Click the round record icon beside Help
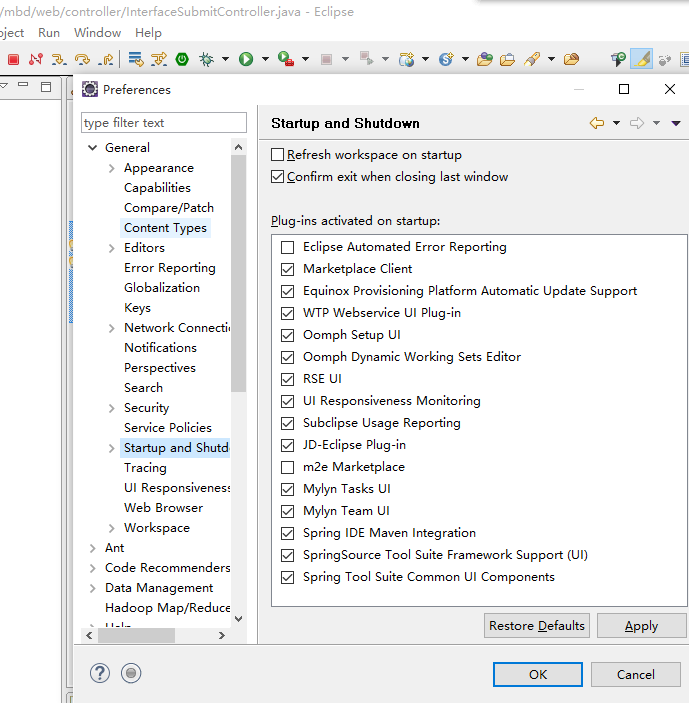This screenshot has width=689, height=703. click(131, 673)
